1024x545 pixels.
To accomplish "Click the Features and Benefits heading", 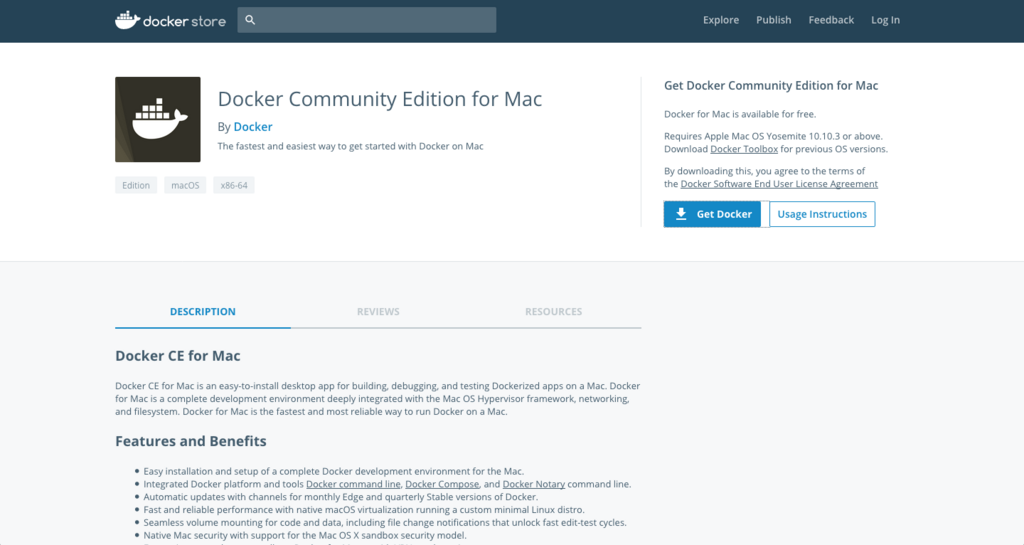I will 191,441.
